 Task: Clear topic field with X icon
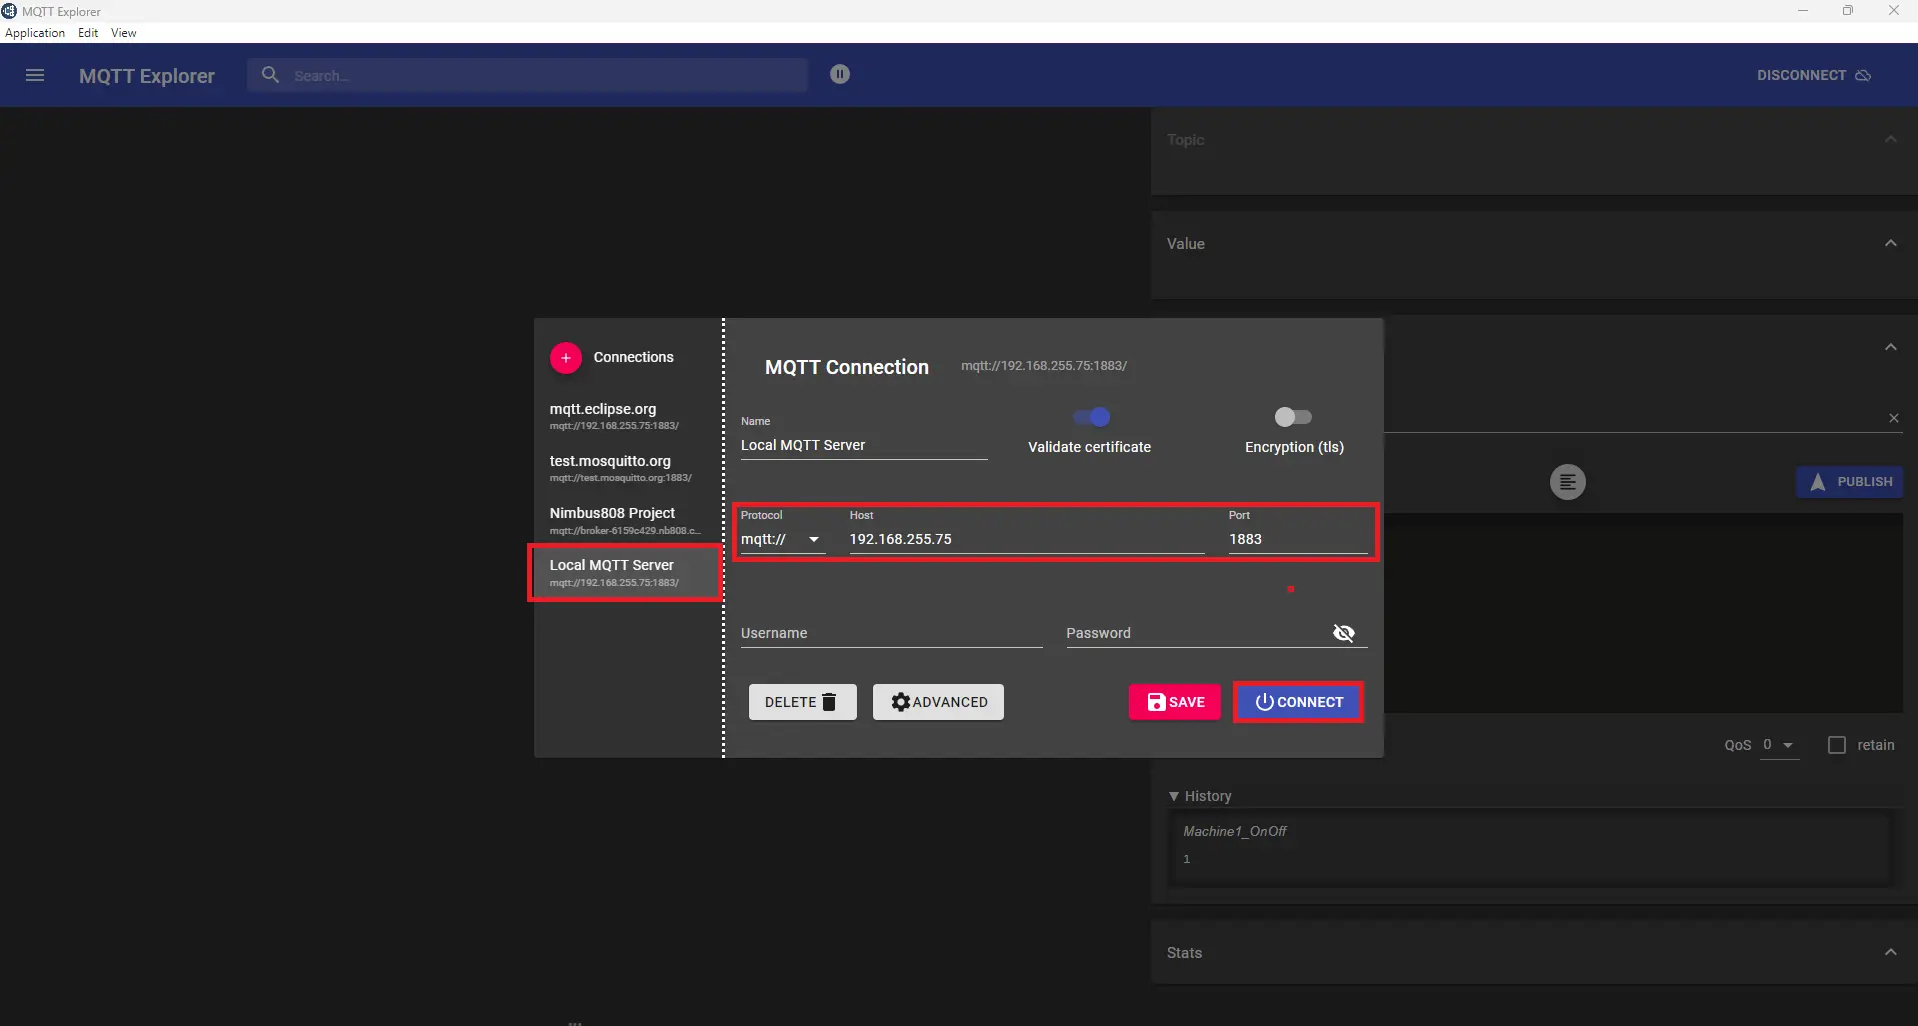click(1893, 418)
